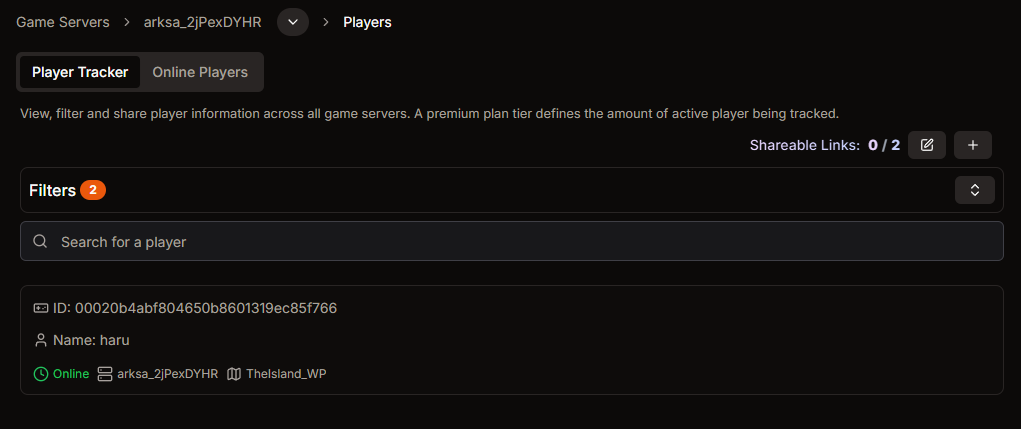
Task: Click the Players breadcrumb item
Action: 367,22
